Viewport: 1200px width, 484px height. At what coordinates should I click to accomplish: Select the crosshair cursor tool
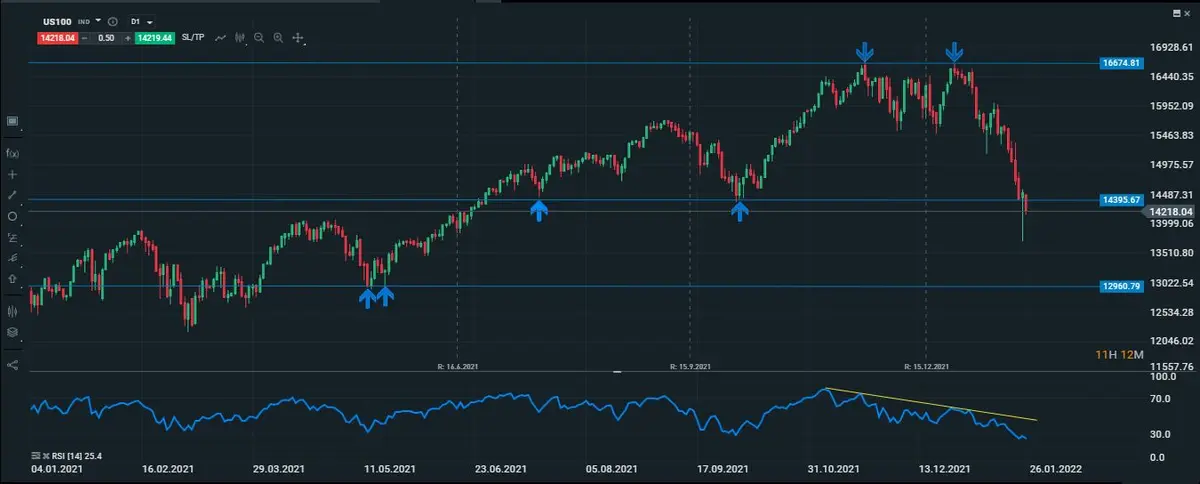[13, 174]
